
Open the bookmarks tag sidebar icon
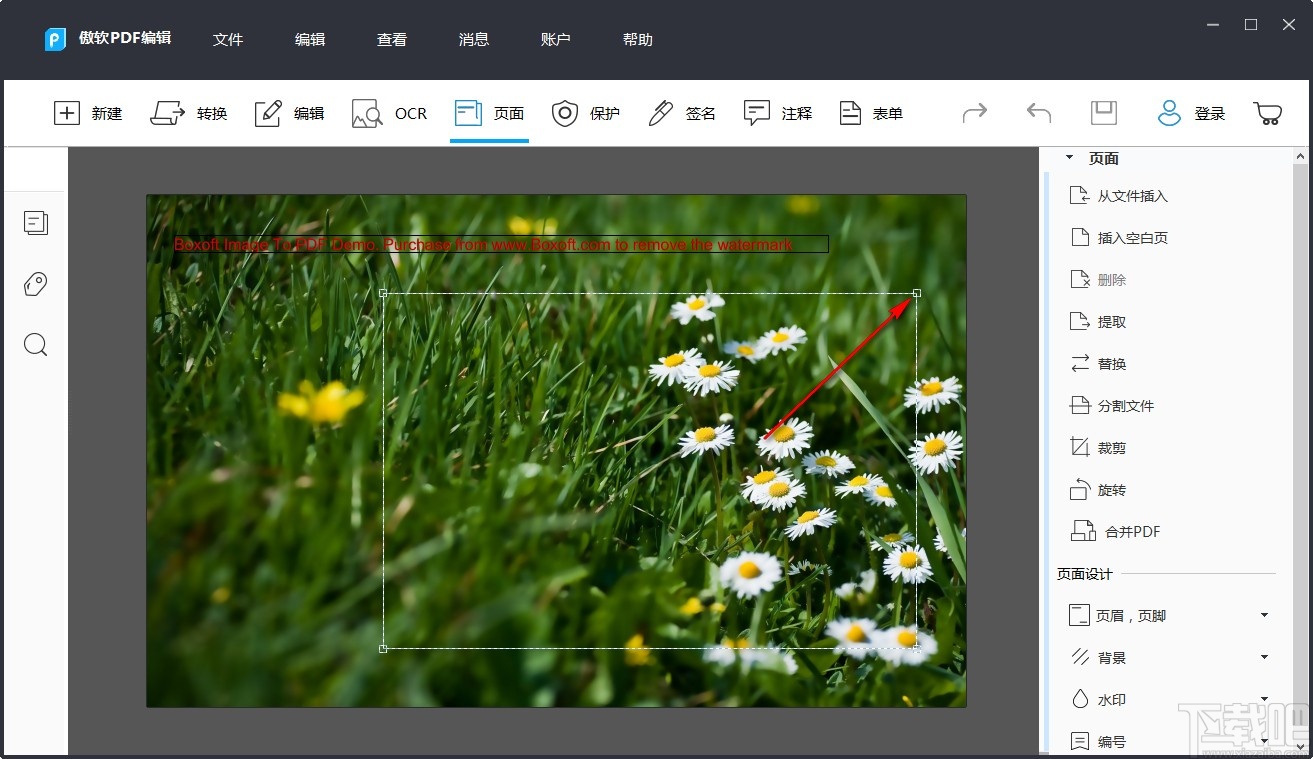36,284
